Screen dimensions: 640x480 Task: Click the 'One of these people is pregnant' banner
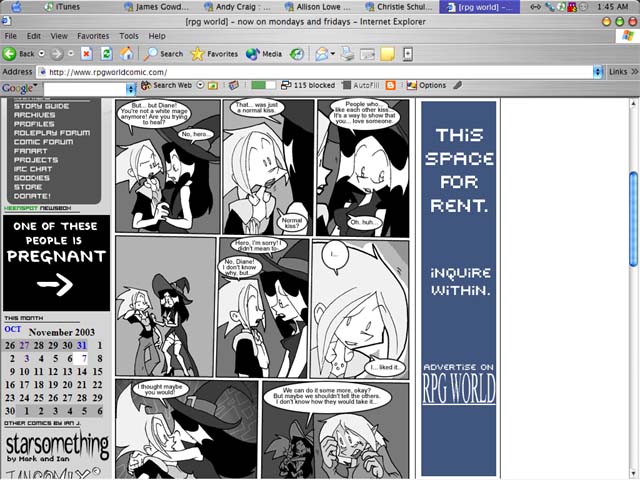pyautogui.click(x=57, y=263)
